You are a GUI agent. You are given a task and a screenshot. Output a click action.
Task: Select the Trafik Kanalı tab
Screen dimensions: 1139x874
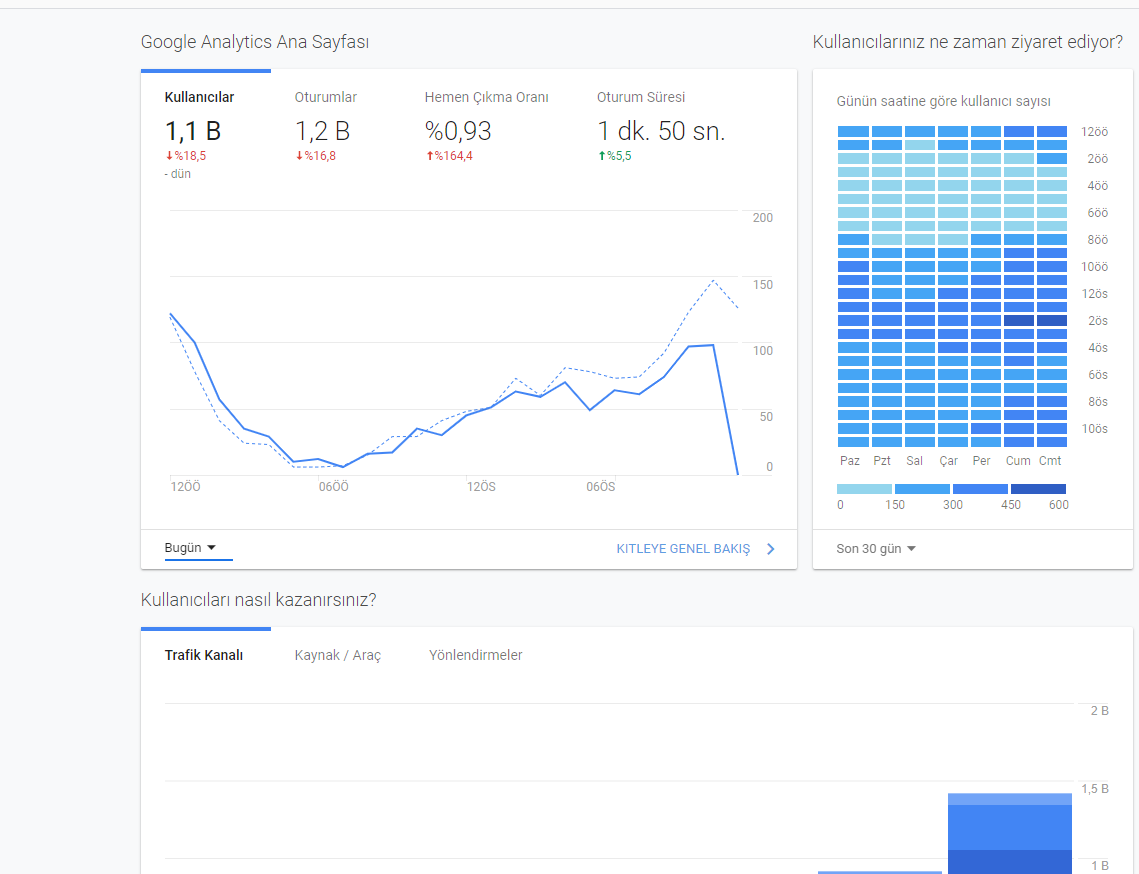[203, 655]
